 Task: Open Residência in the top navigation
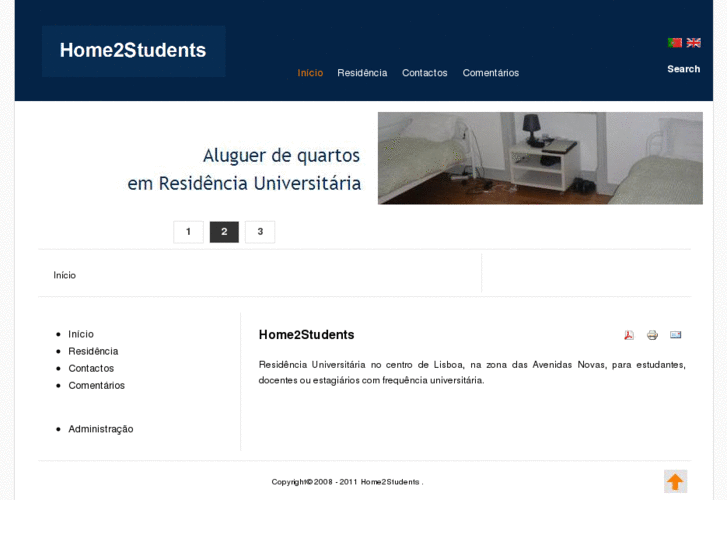(362, 73)
